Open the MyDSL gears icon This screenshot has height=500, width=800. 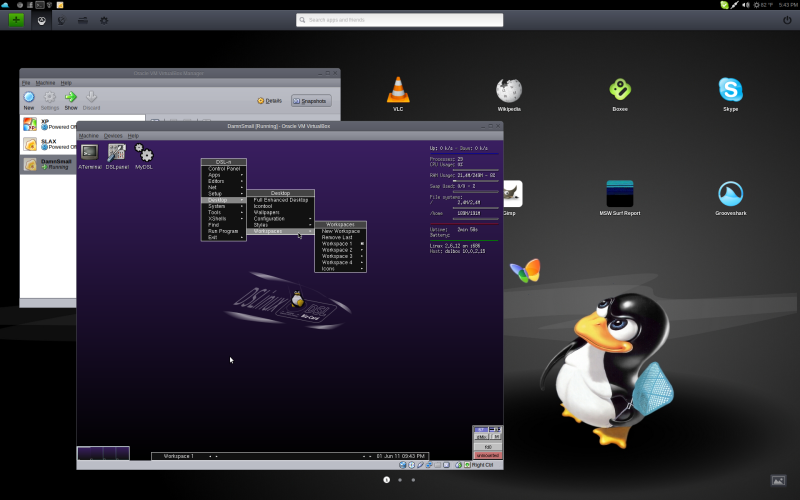pos(144,153)
